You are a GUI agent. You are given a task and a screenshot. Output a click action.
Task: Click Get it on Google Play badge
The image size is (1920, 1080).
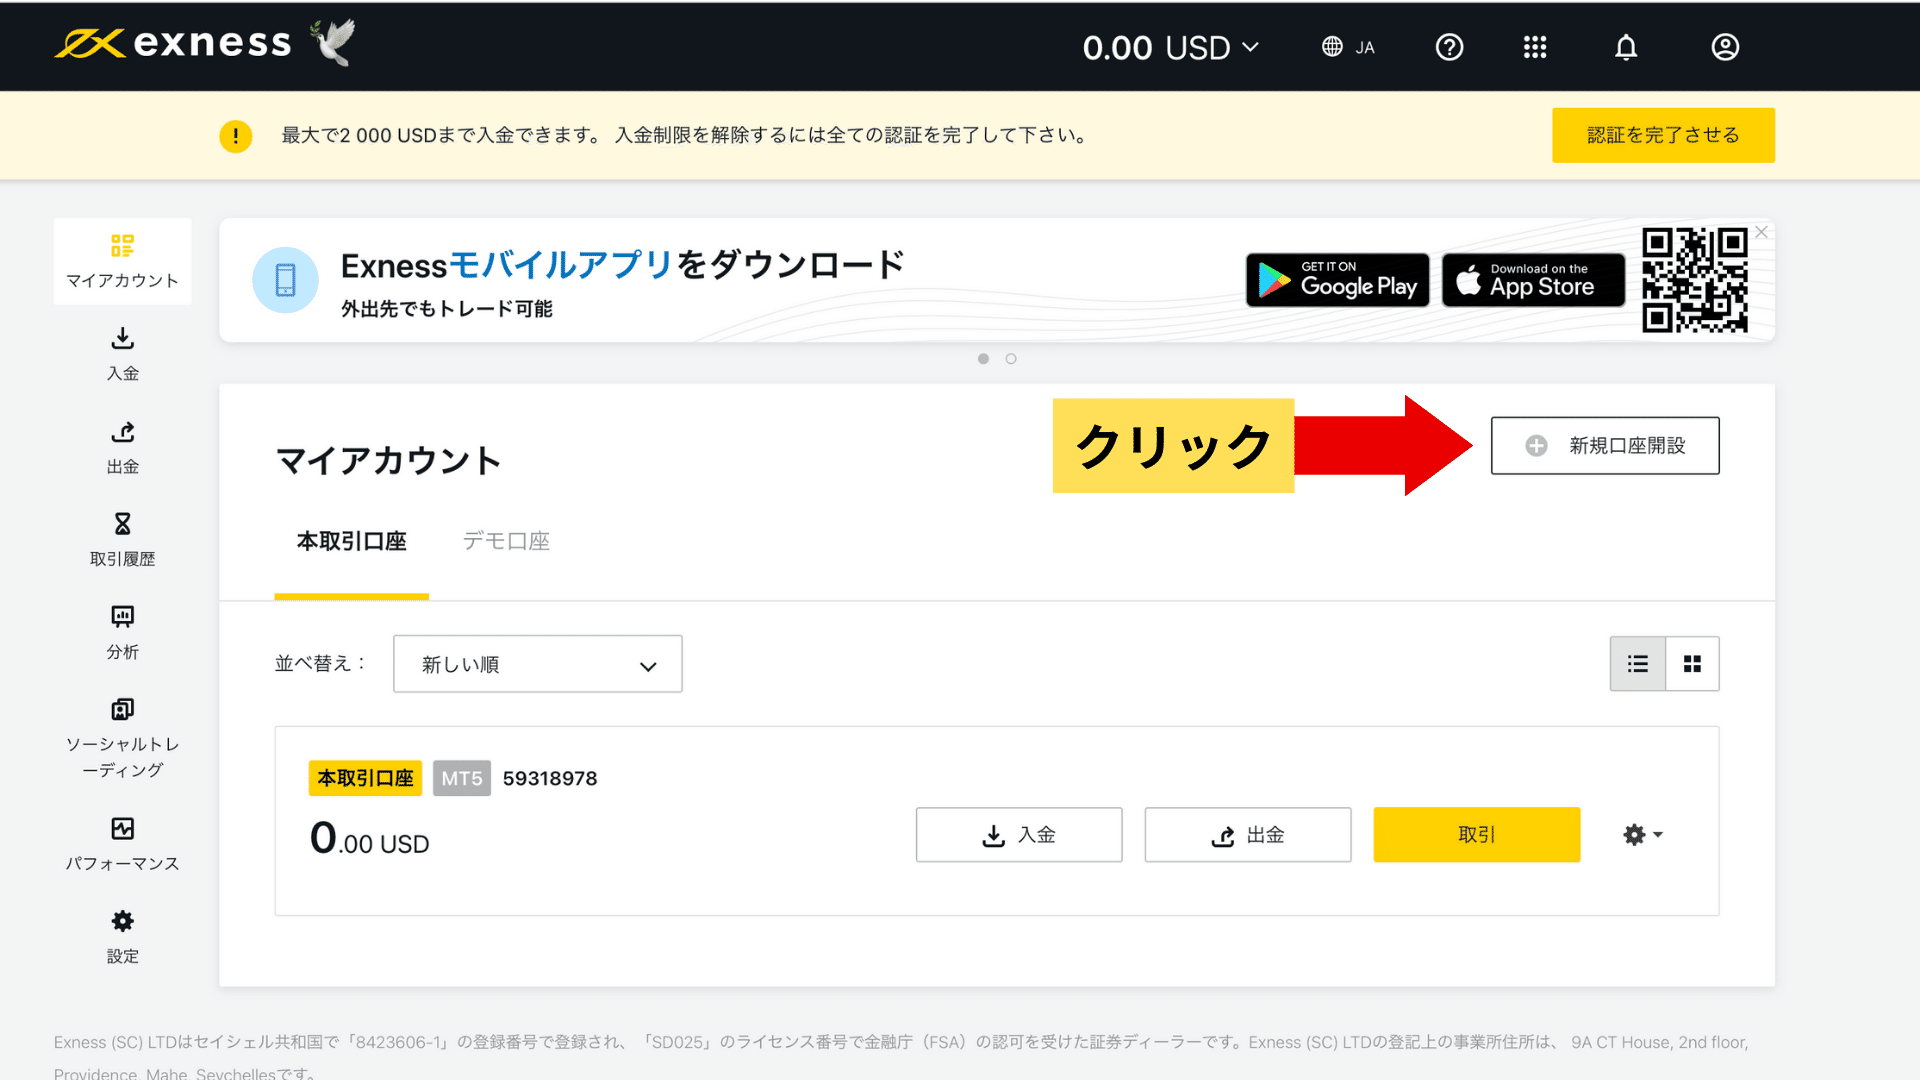click(x=1337, y=280)
